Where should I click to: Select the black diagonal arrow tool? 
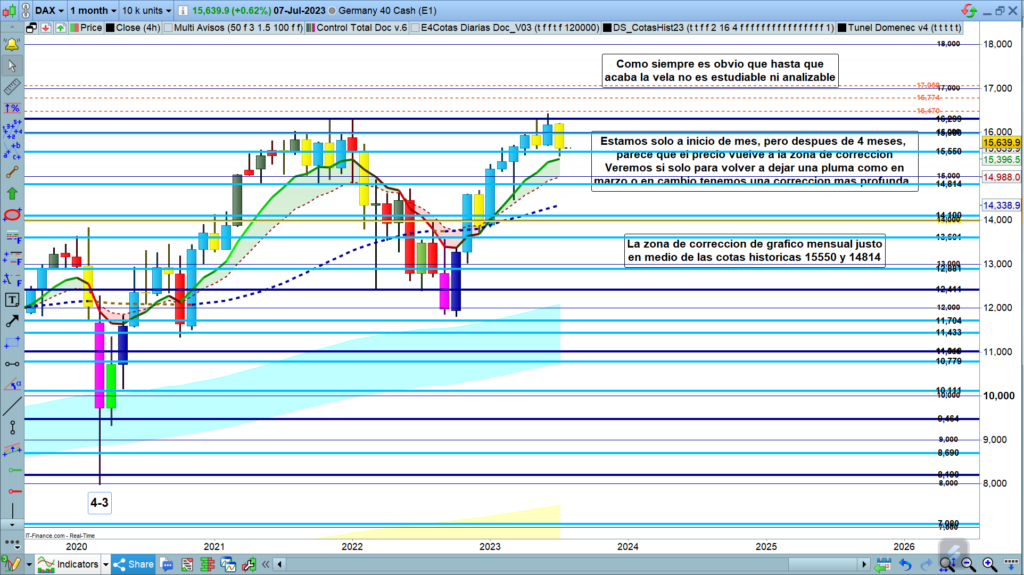[12, 321]
